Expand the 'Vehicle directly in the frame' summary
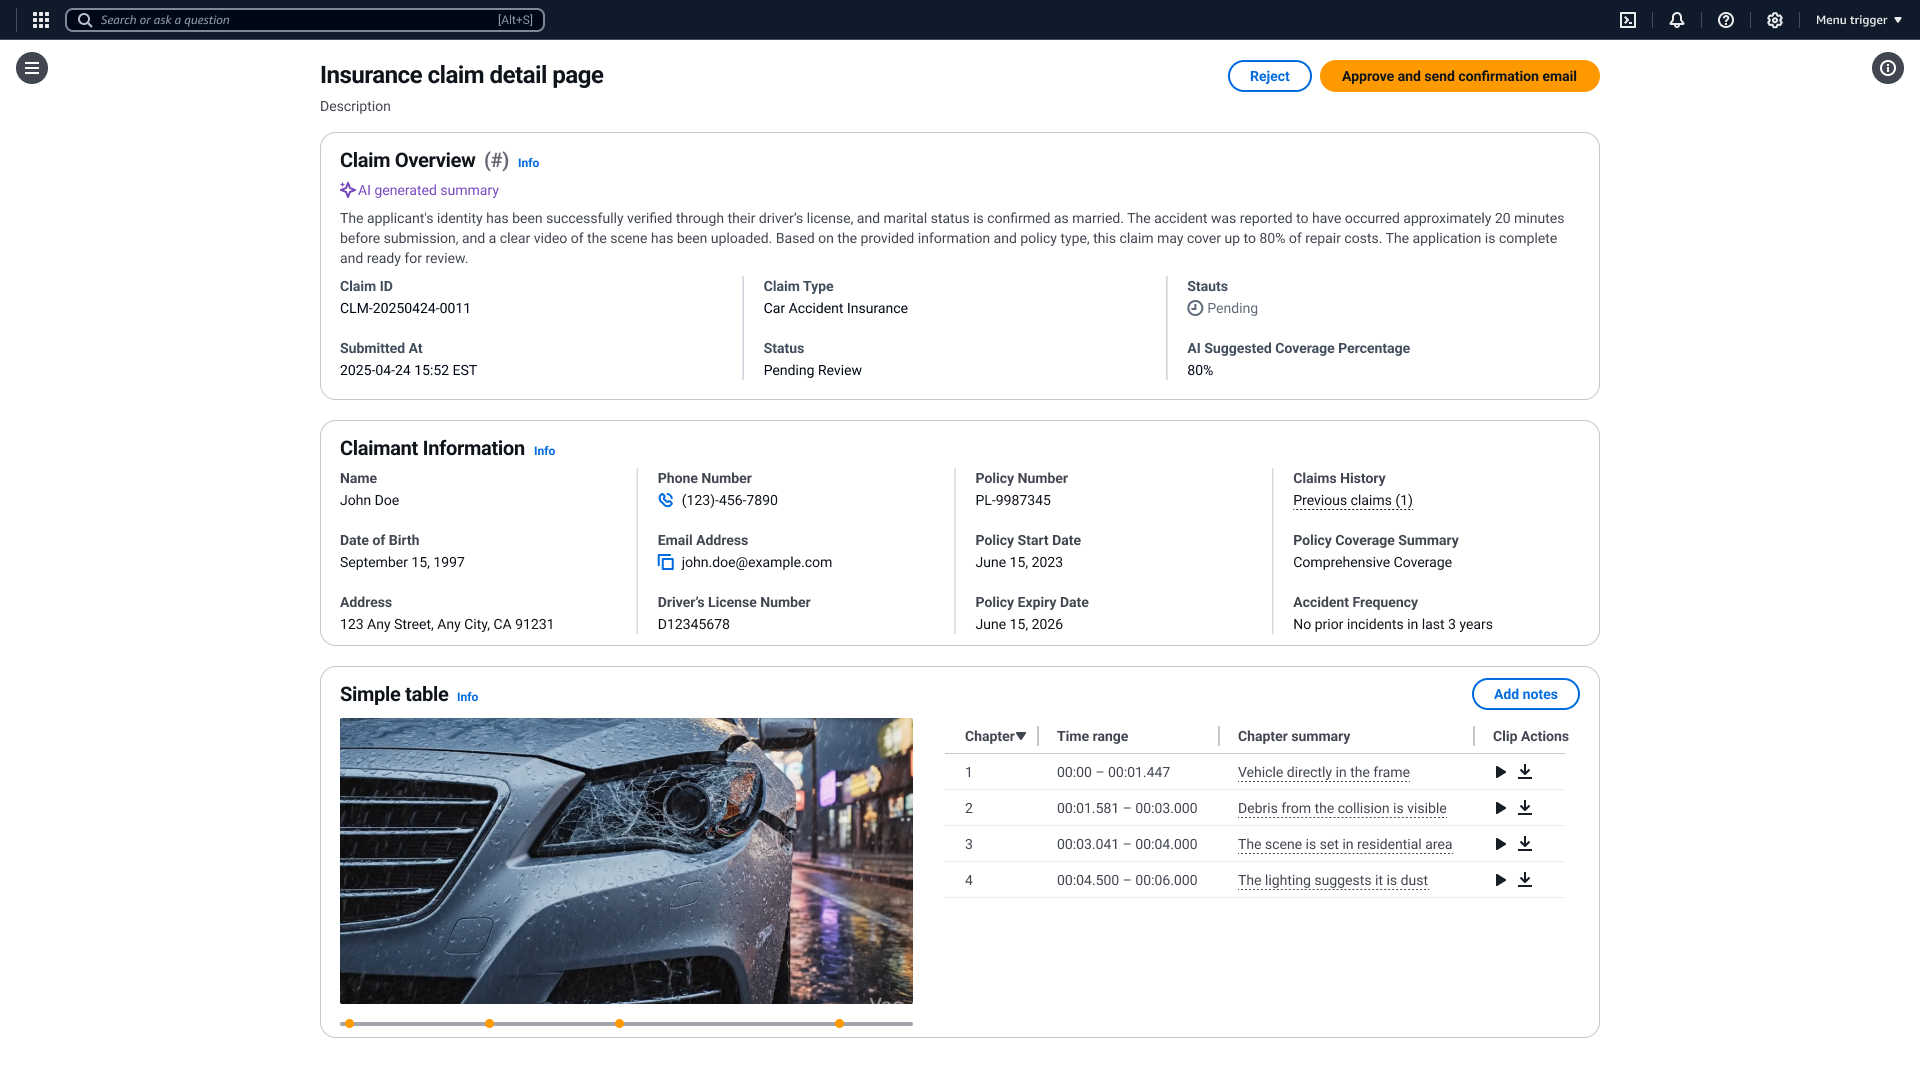Viewport: 1920px width, 1080px height. click(1323, 772)
